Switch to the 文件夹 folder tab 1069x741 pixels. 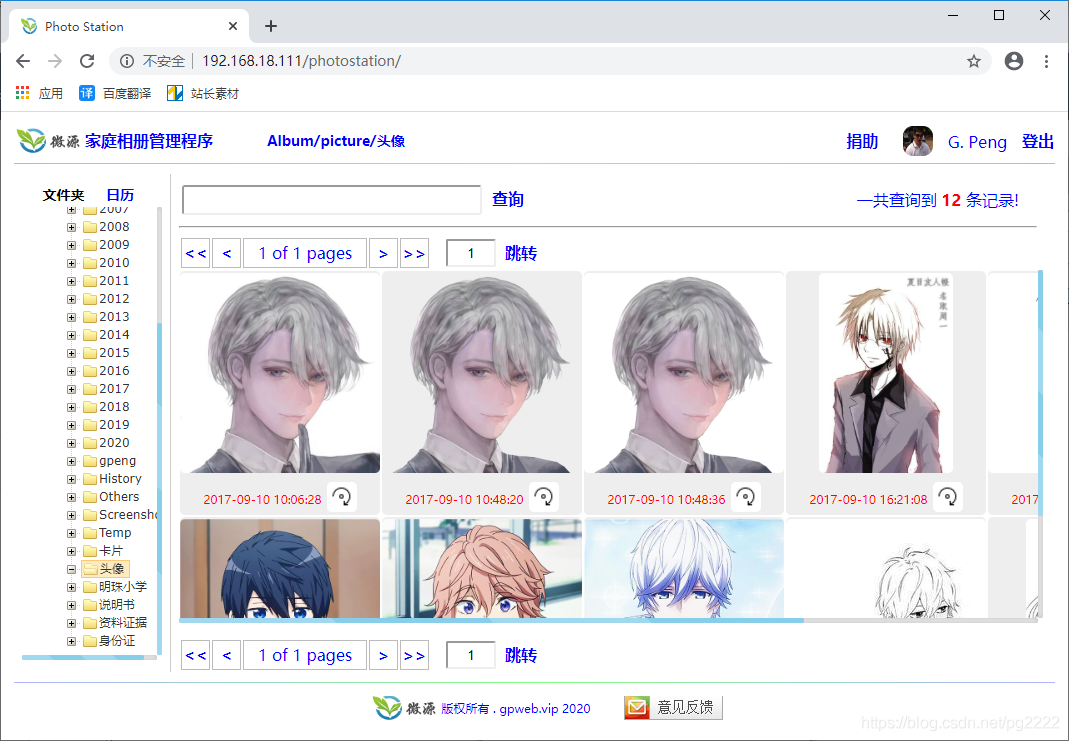pos(63,195)
